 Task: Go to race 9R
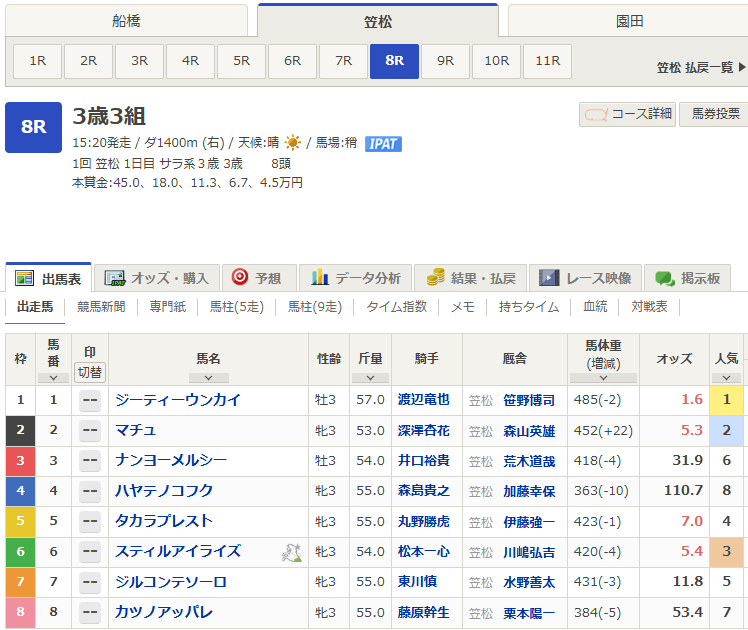(x=446, y=61)
